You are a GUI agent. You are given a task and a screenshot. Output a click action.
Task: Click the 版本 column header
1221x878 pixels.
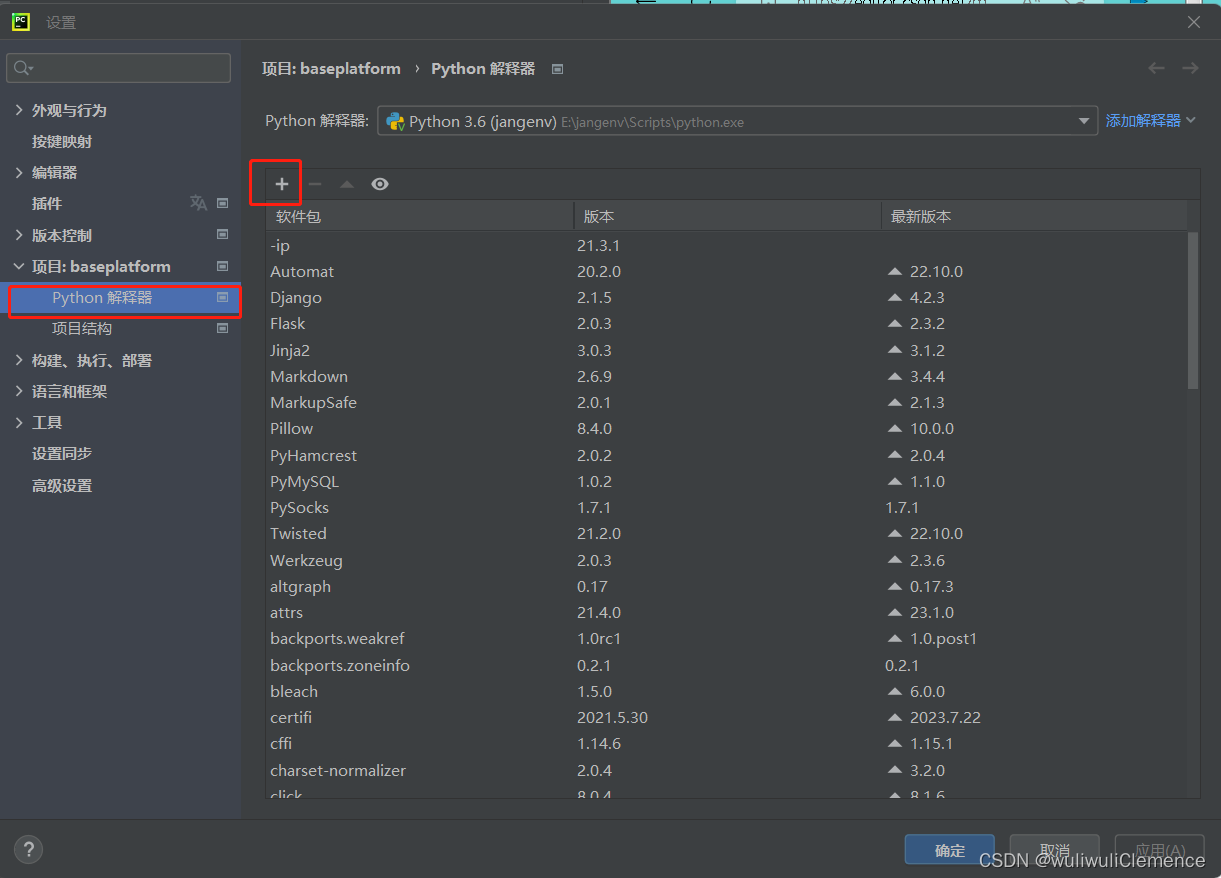click(x=727, y=216)
